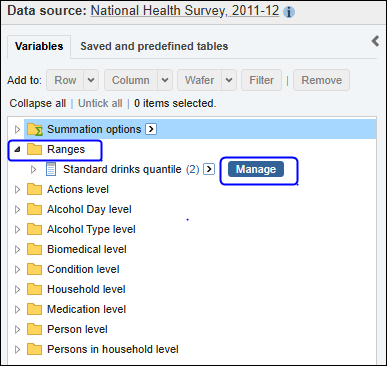Open the arrow box next to Summation options
This screenshot has width=387, height=366.
coord(151,129)
